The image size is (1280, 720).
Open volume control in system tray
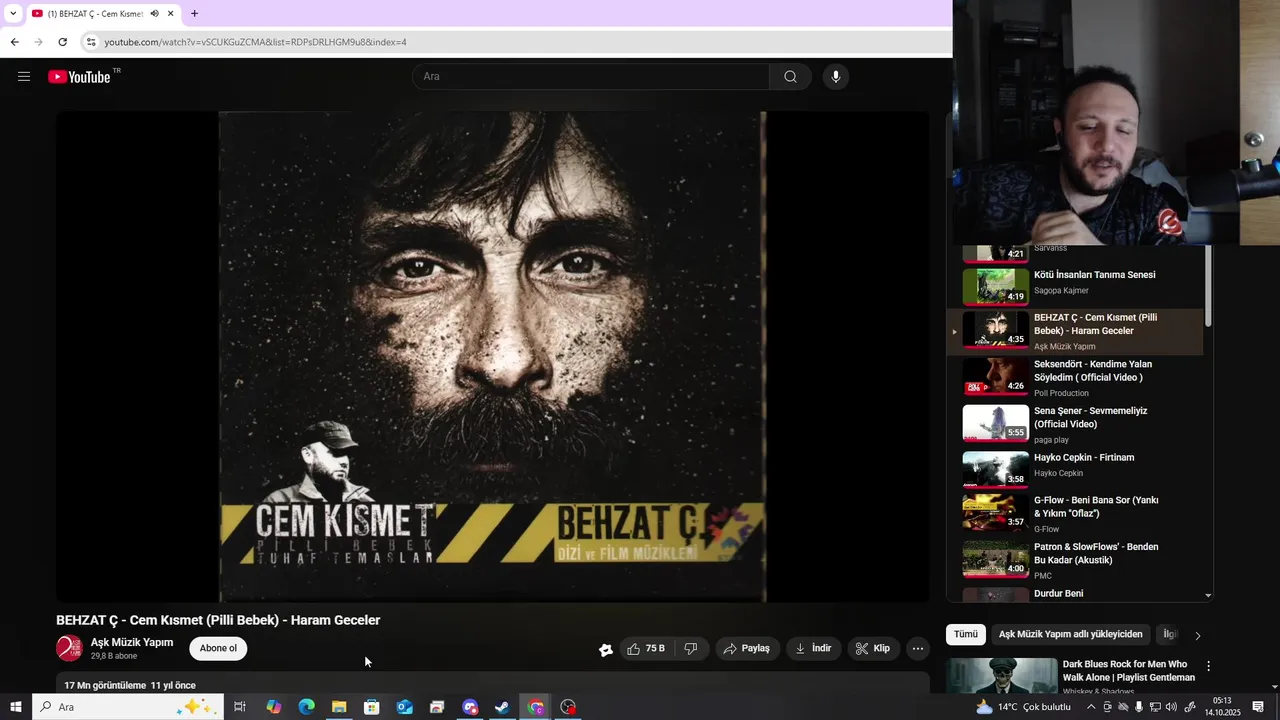(x=1171, y=707)
